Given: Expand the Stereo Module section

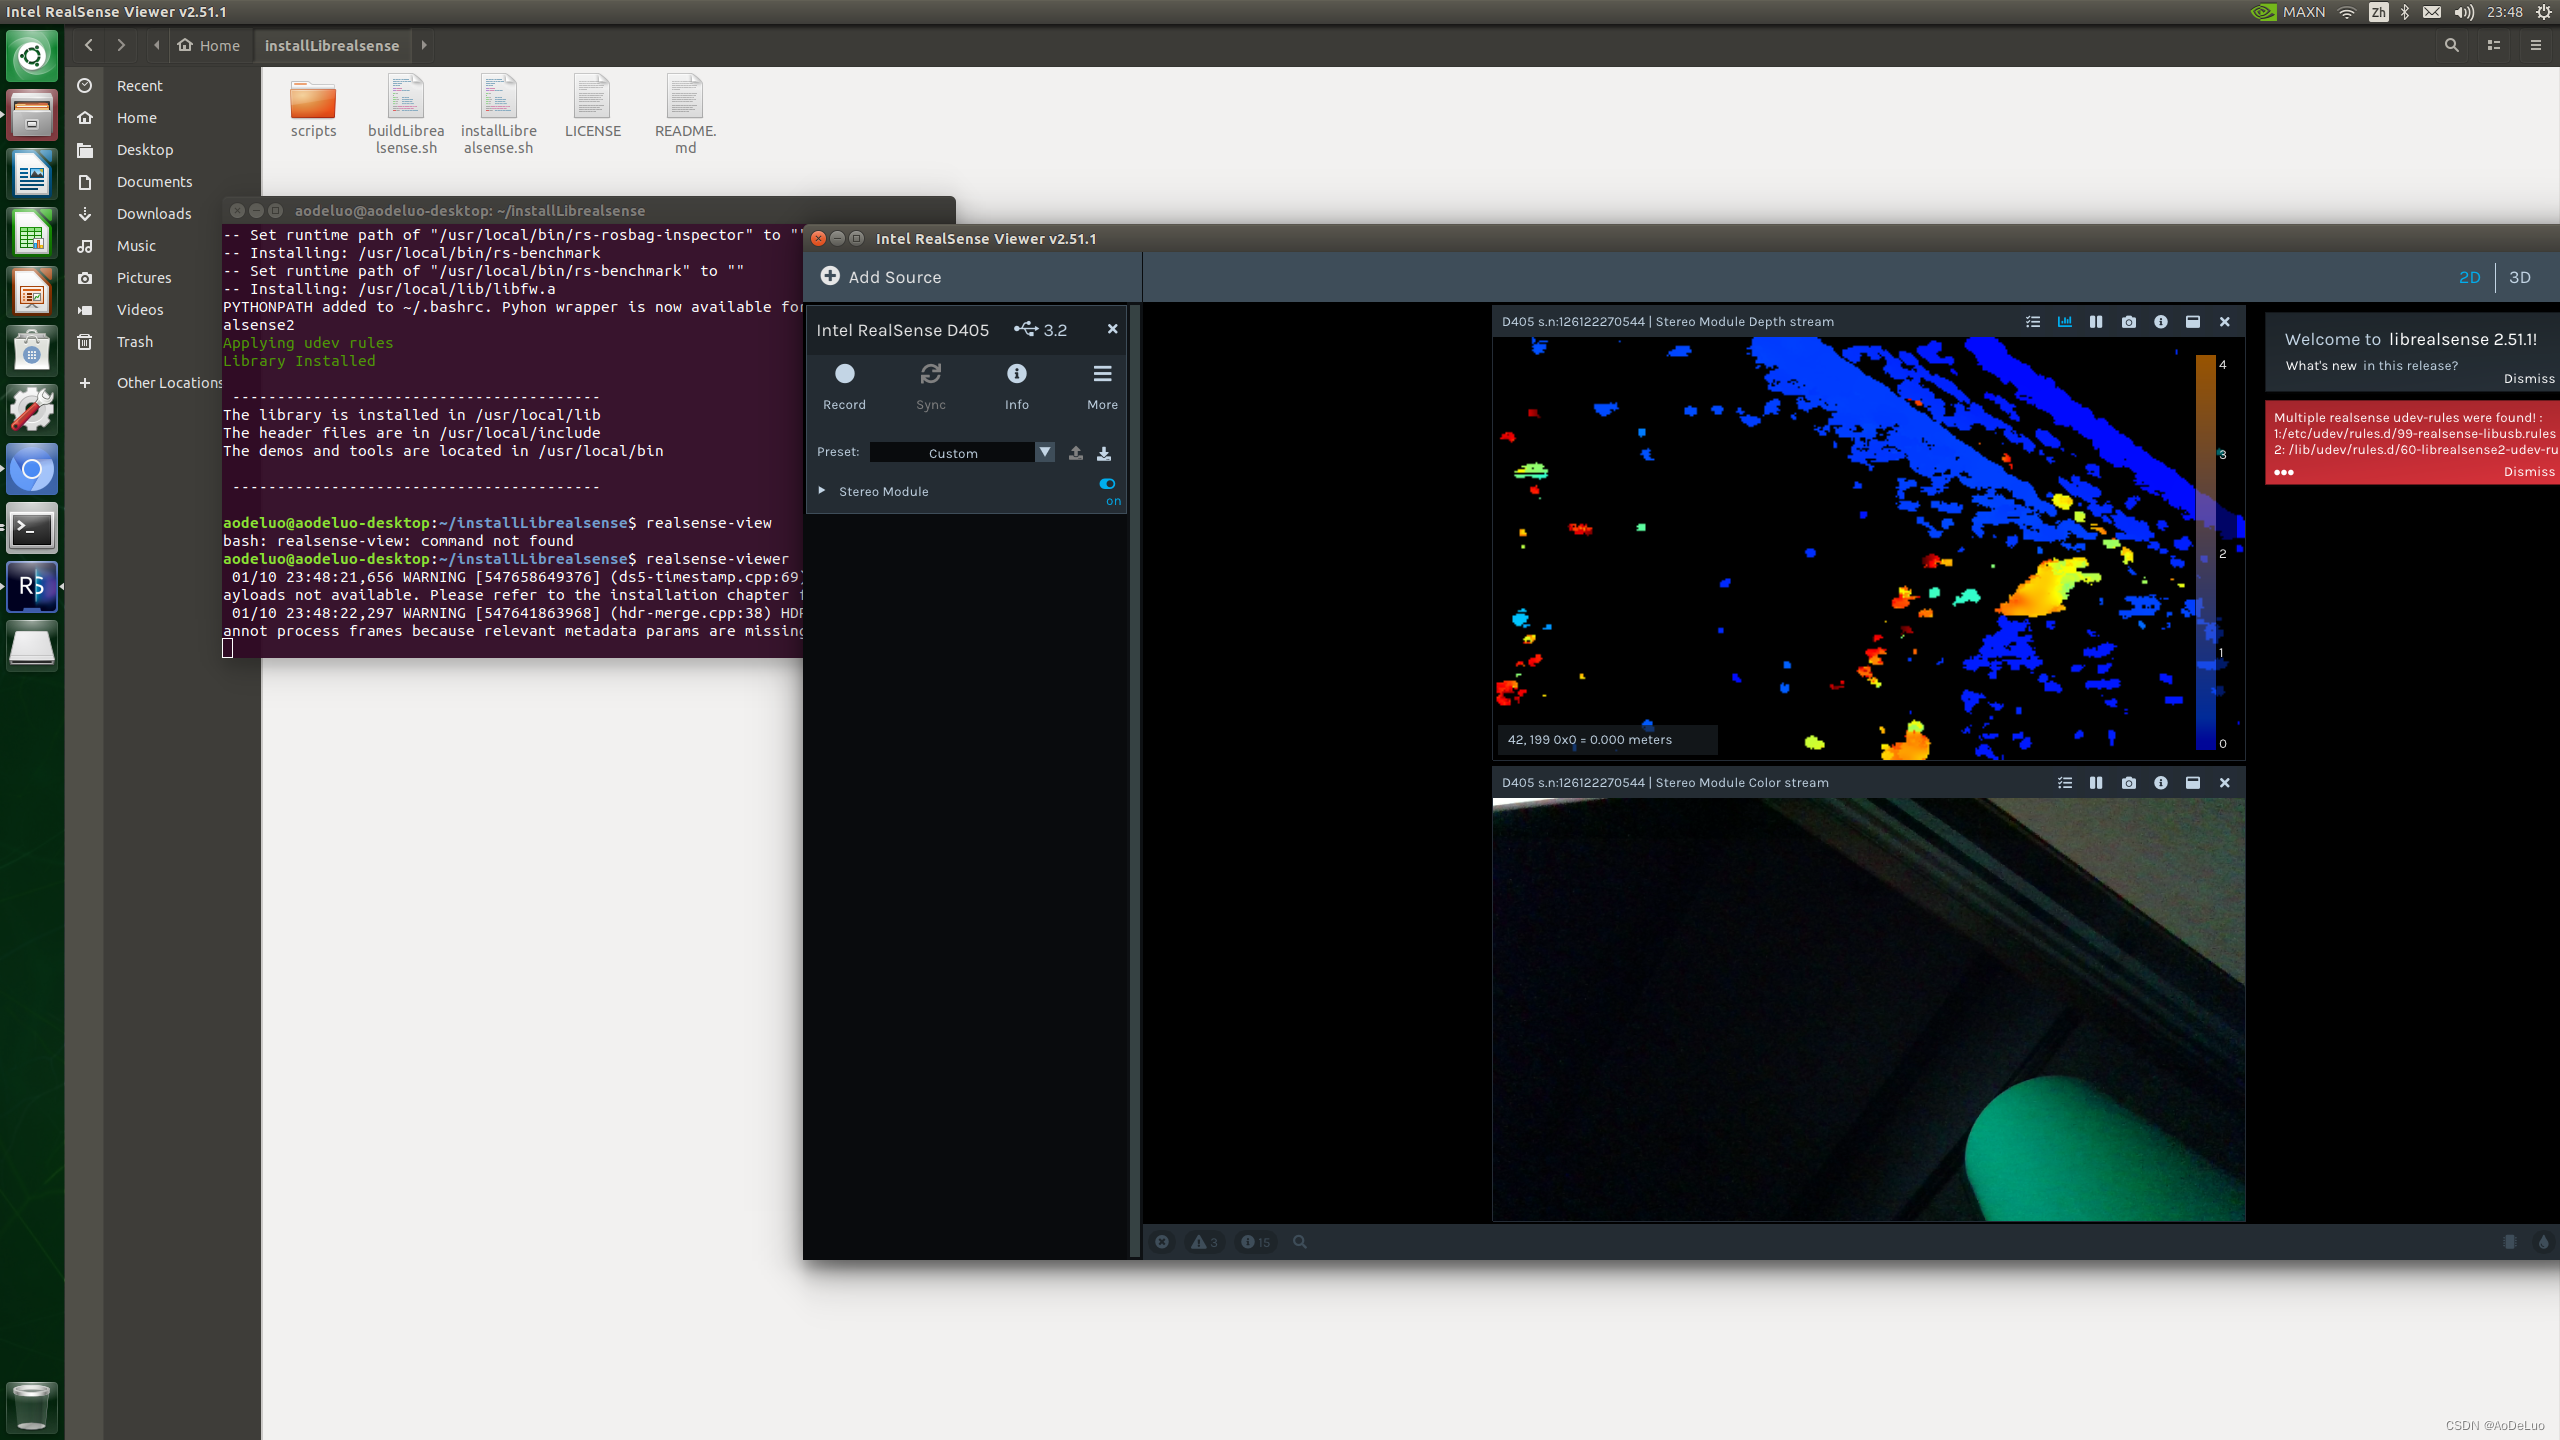Looking at the screenshot, I should 822,491.
